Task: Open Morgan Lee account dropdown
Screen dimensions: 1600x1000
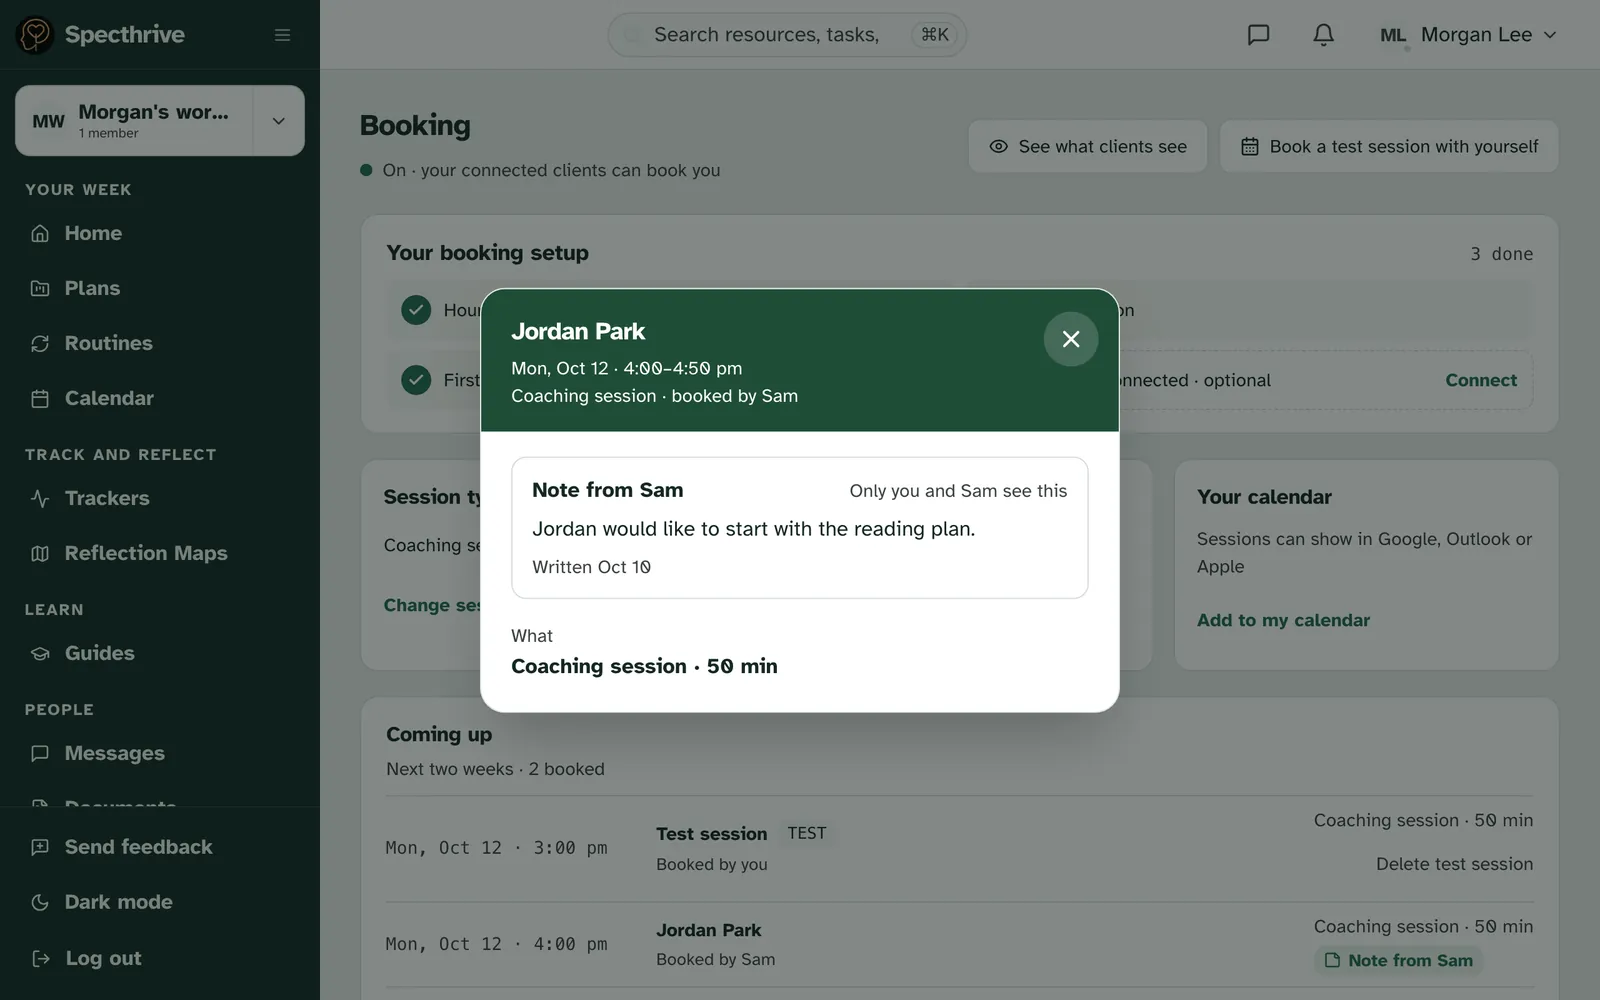Action: coord(1469,35)
